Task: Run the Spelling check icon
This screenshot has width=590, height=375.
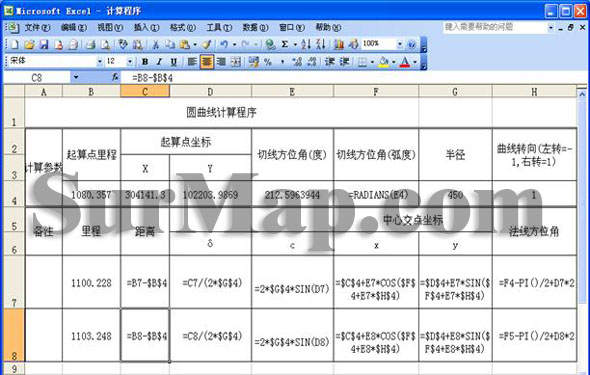Action: click(123, 44)
